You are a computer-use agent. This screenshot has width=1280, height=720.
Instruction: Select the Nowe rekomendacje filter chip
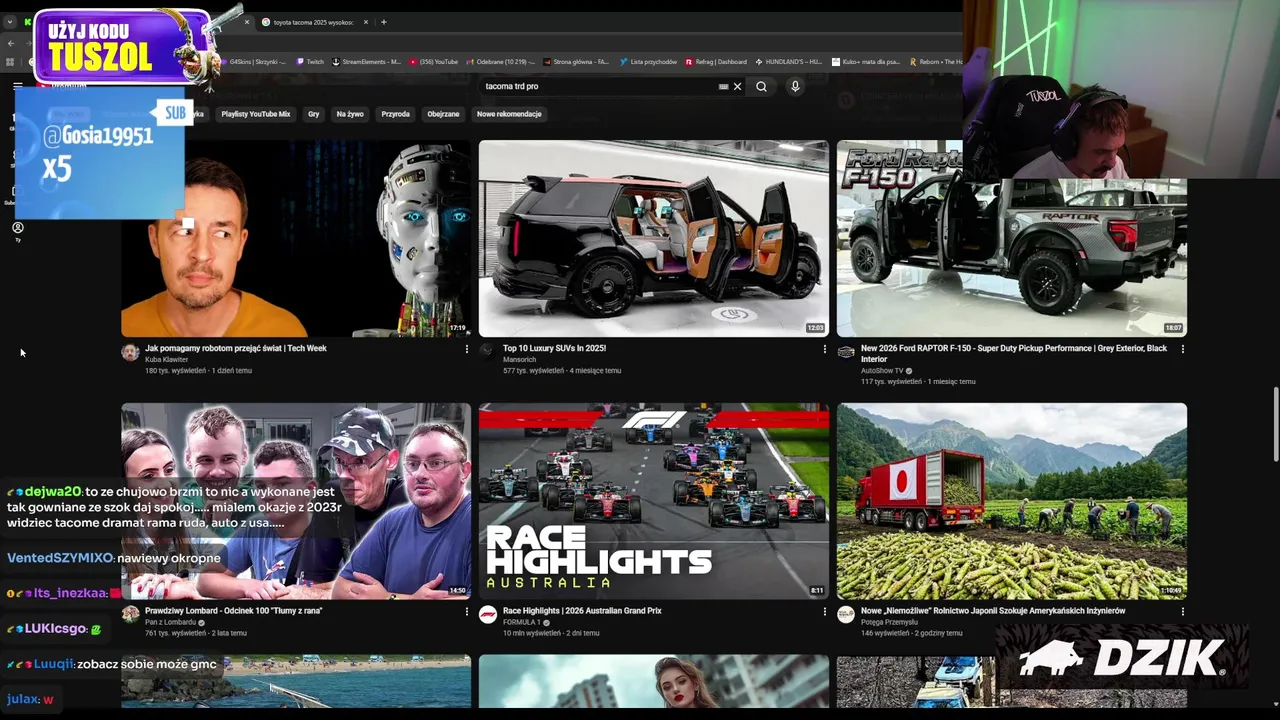pyautogui.click(x=509, y=114)
